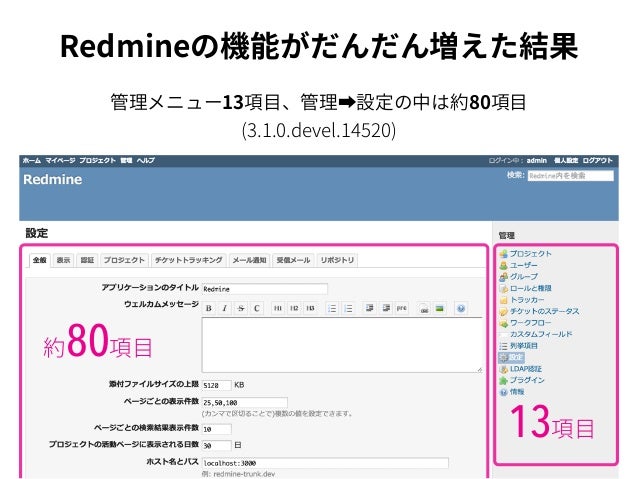Switch to 受信メール settings tab
The width and height of the screenshot is (638, 479).
point(293,260)
